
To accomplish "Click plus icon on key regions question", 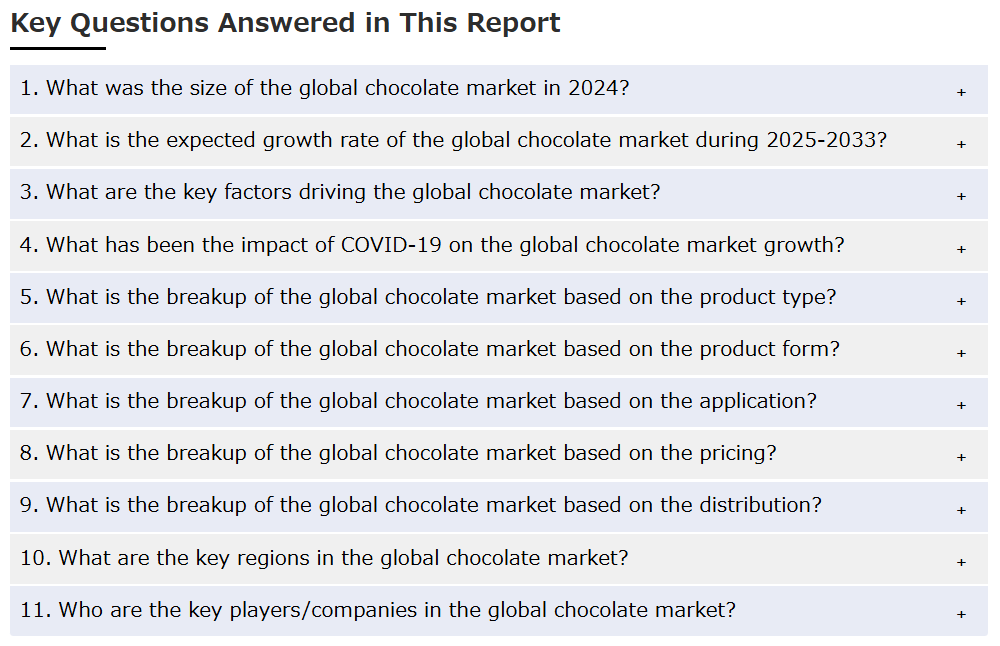I will click(961, 562).
